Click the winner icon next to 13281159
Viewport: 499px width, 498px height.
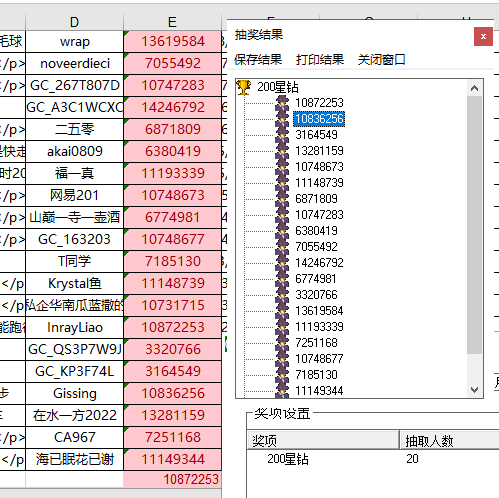[x=282, y=151]
